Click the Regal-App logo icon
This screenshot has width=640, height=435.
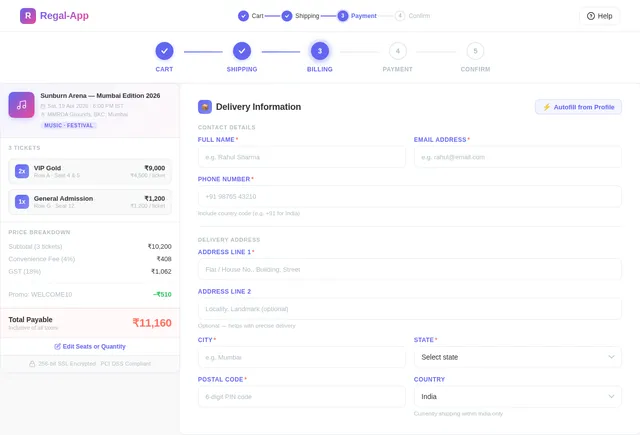[28, 16]
